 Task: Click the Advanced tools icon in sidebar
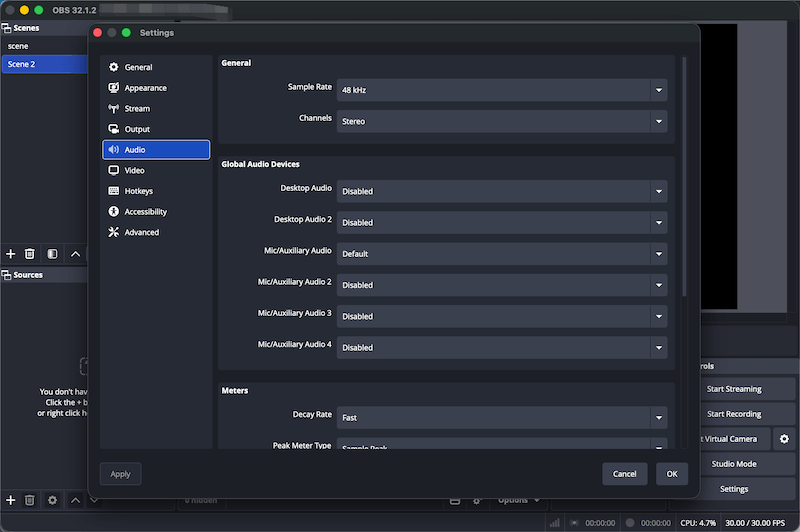pyautogui.click(x=114, y=232)
